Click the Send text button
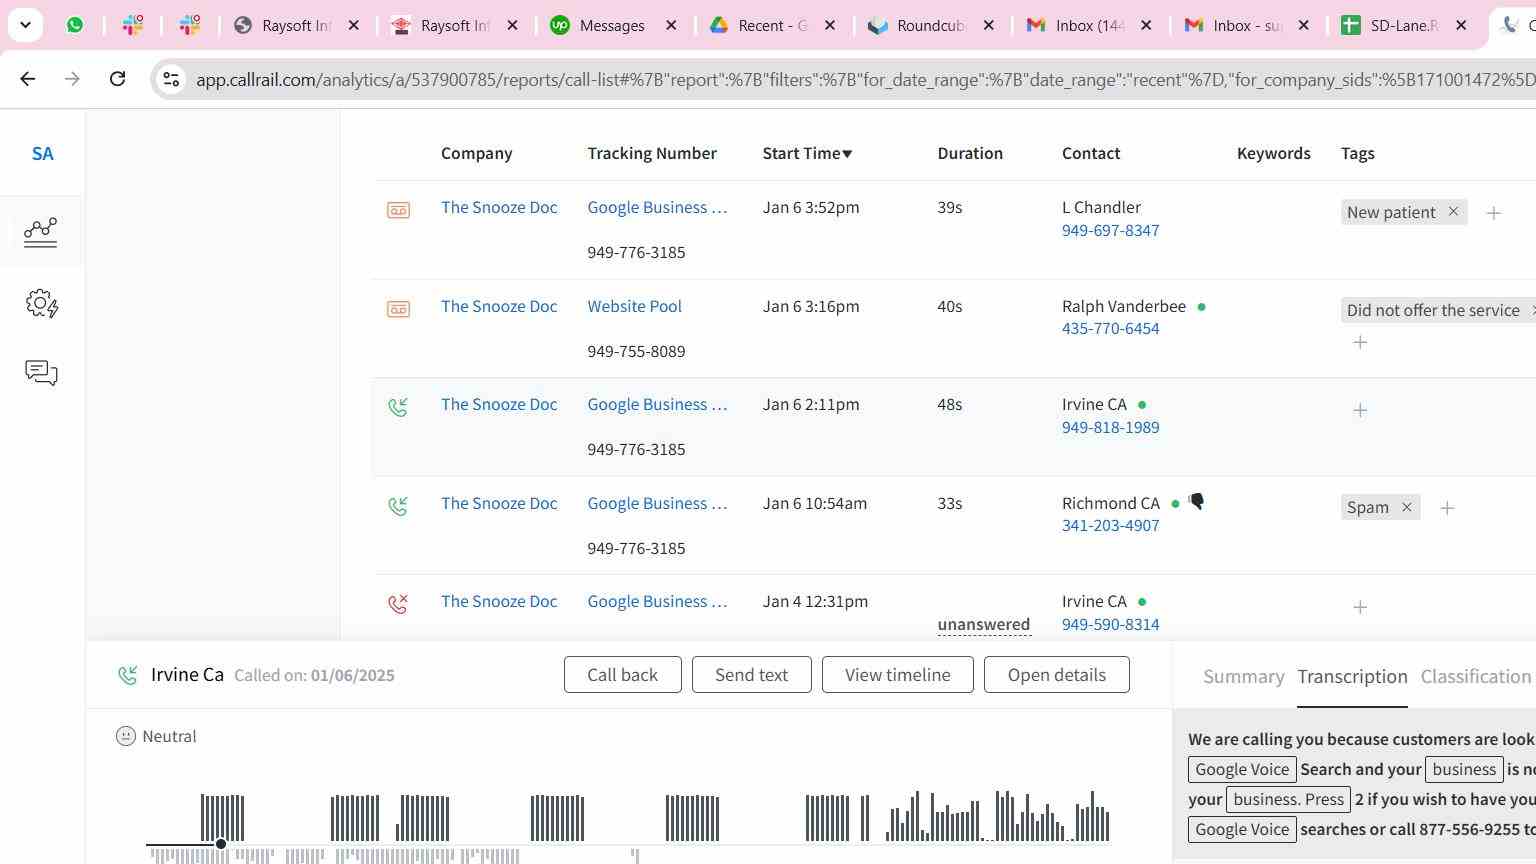1536x864 pixels. click(751, 675)
